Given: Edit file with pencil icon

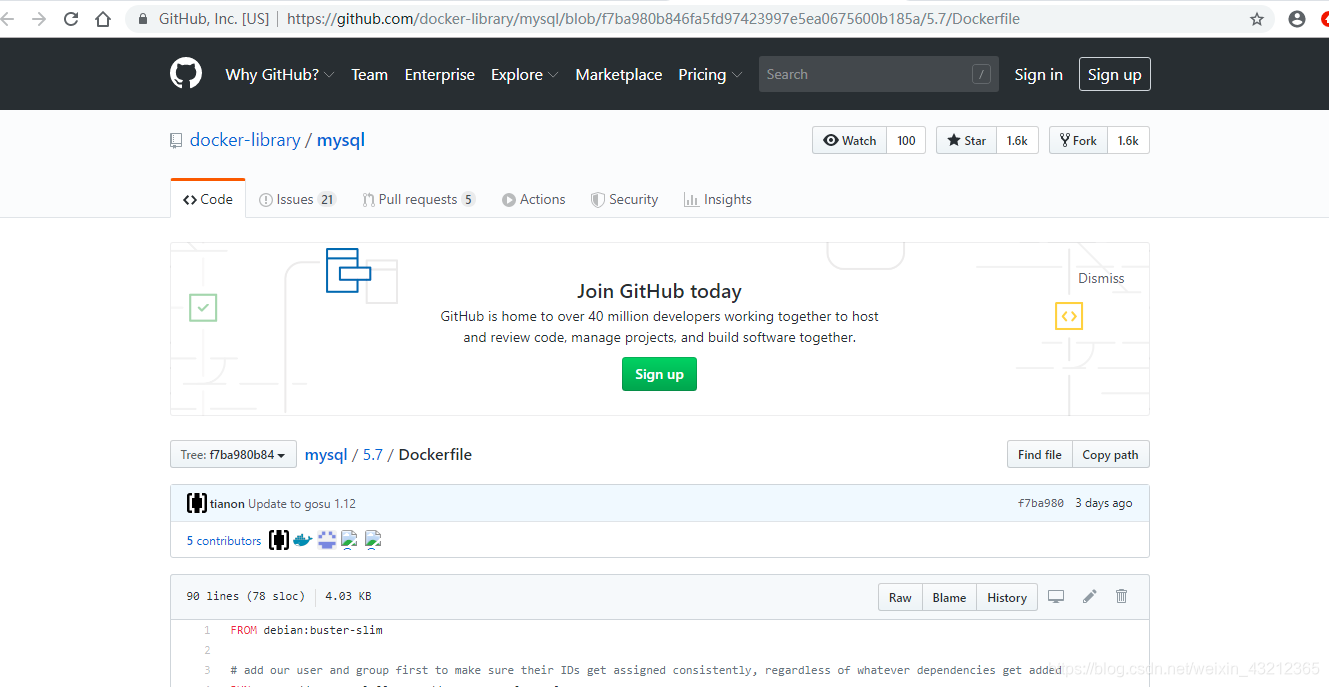Looking at the screenshot, I should click(x=1090, y=597).
